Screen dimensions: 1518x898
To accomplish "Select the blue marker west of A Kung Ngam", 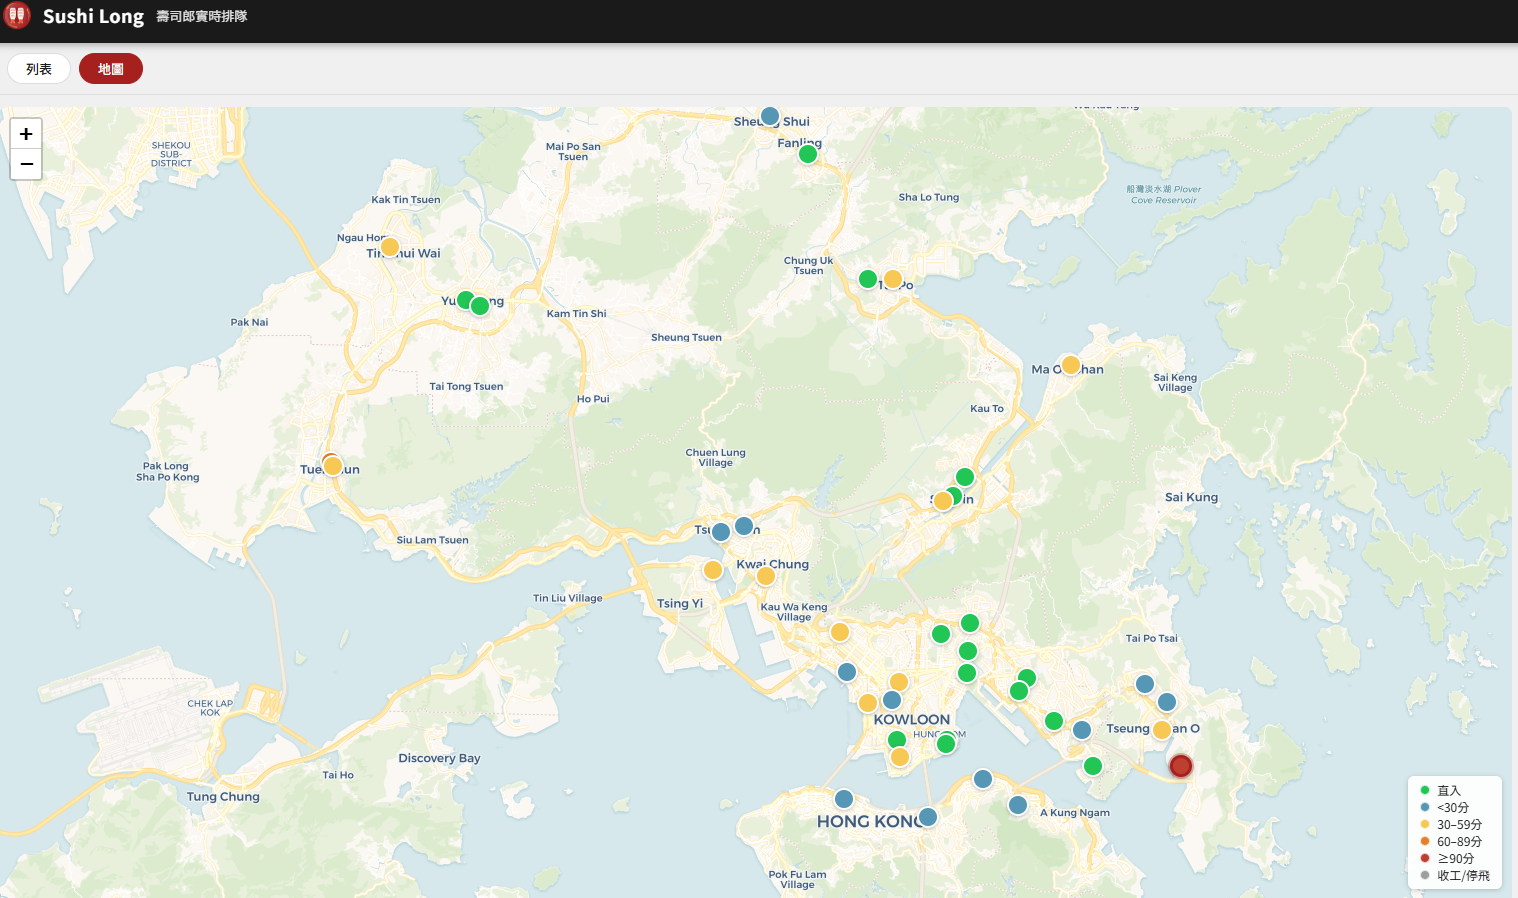I will pos(1018,805).
